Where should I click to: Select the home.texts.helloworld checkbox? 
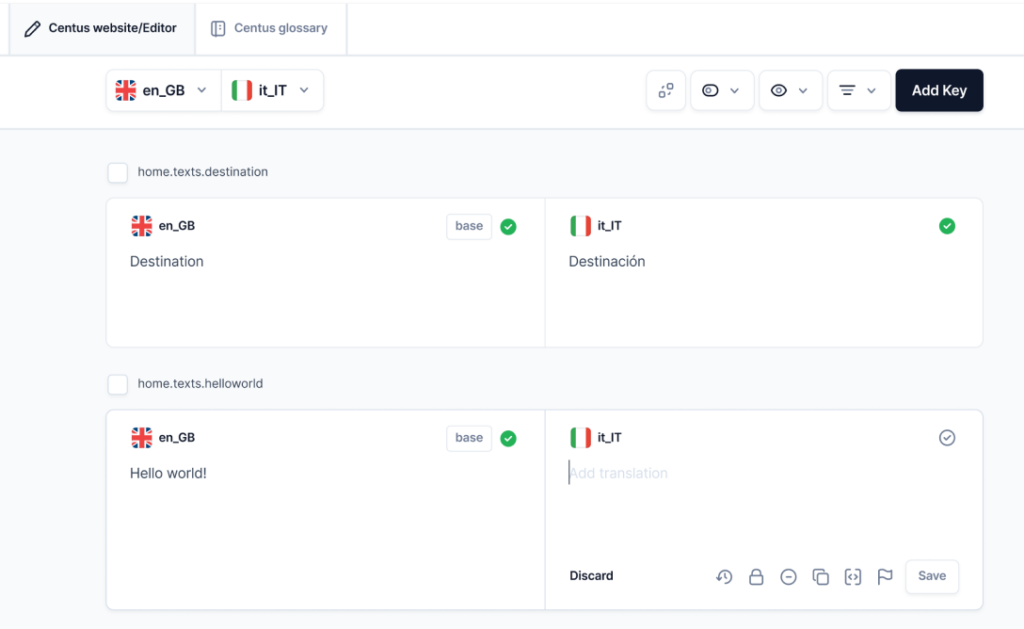pos(117,384)
